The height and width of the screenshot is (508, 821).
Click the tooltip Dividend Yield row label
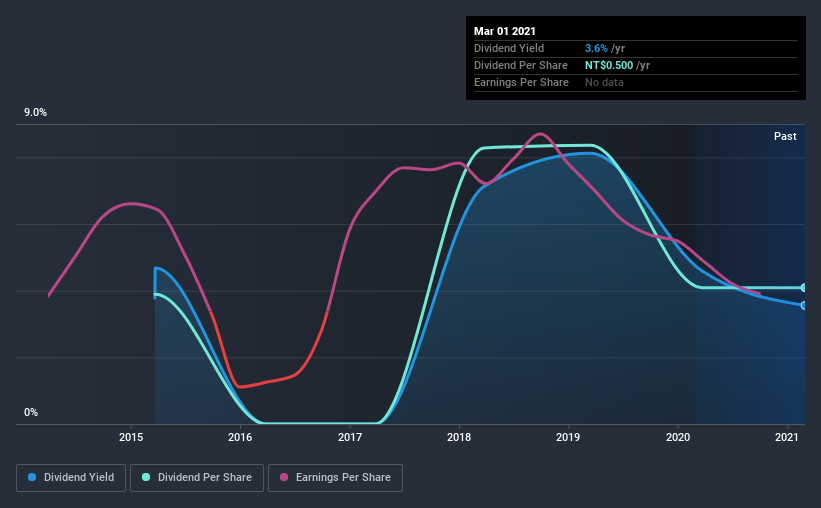click(509, 48)
